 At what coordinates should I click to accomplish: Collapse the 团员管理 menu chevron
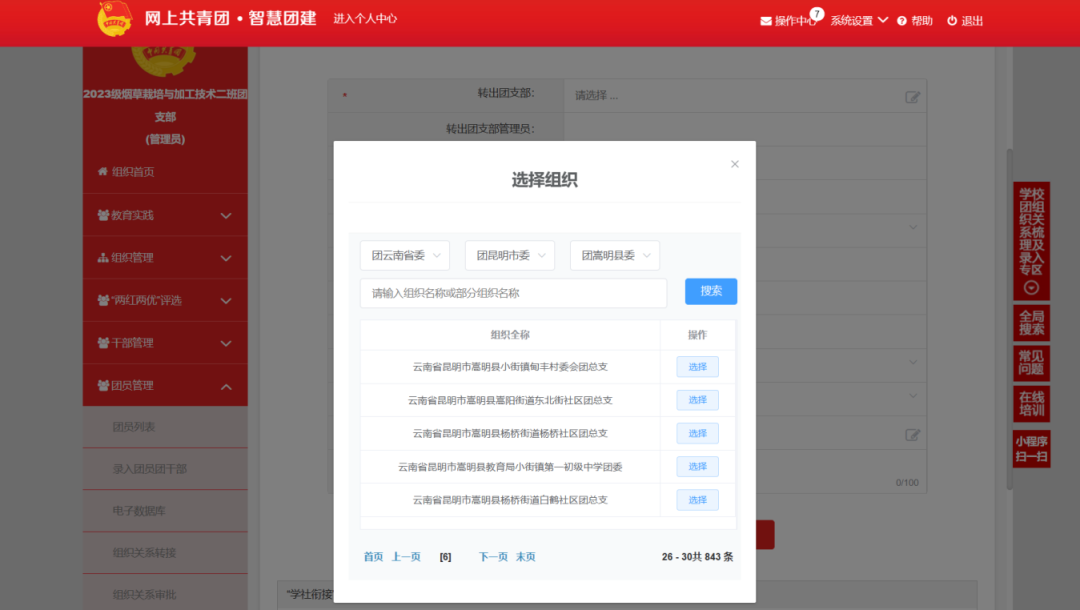(x=226, y=387)
